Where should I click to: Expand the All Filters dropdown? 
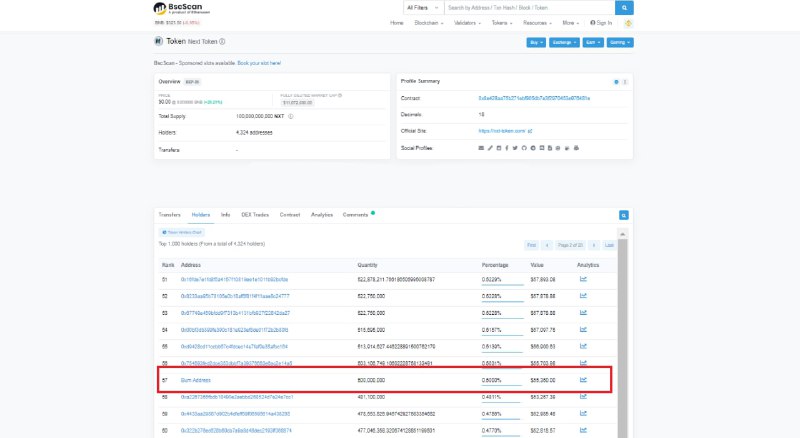423,8
